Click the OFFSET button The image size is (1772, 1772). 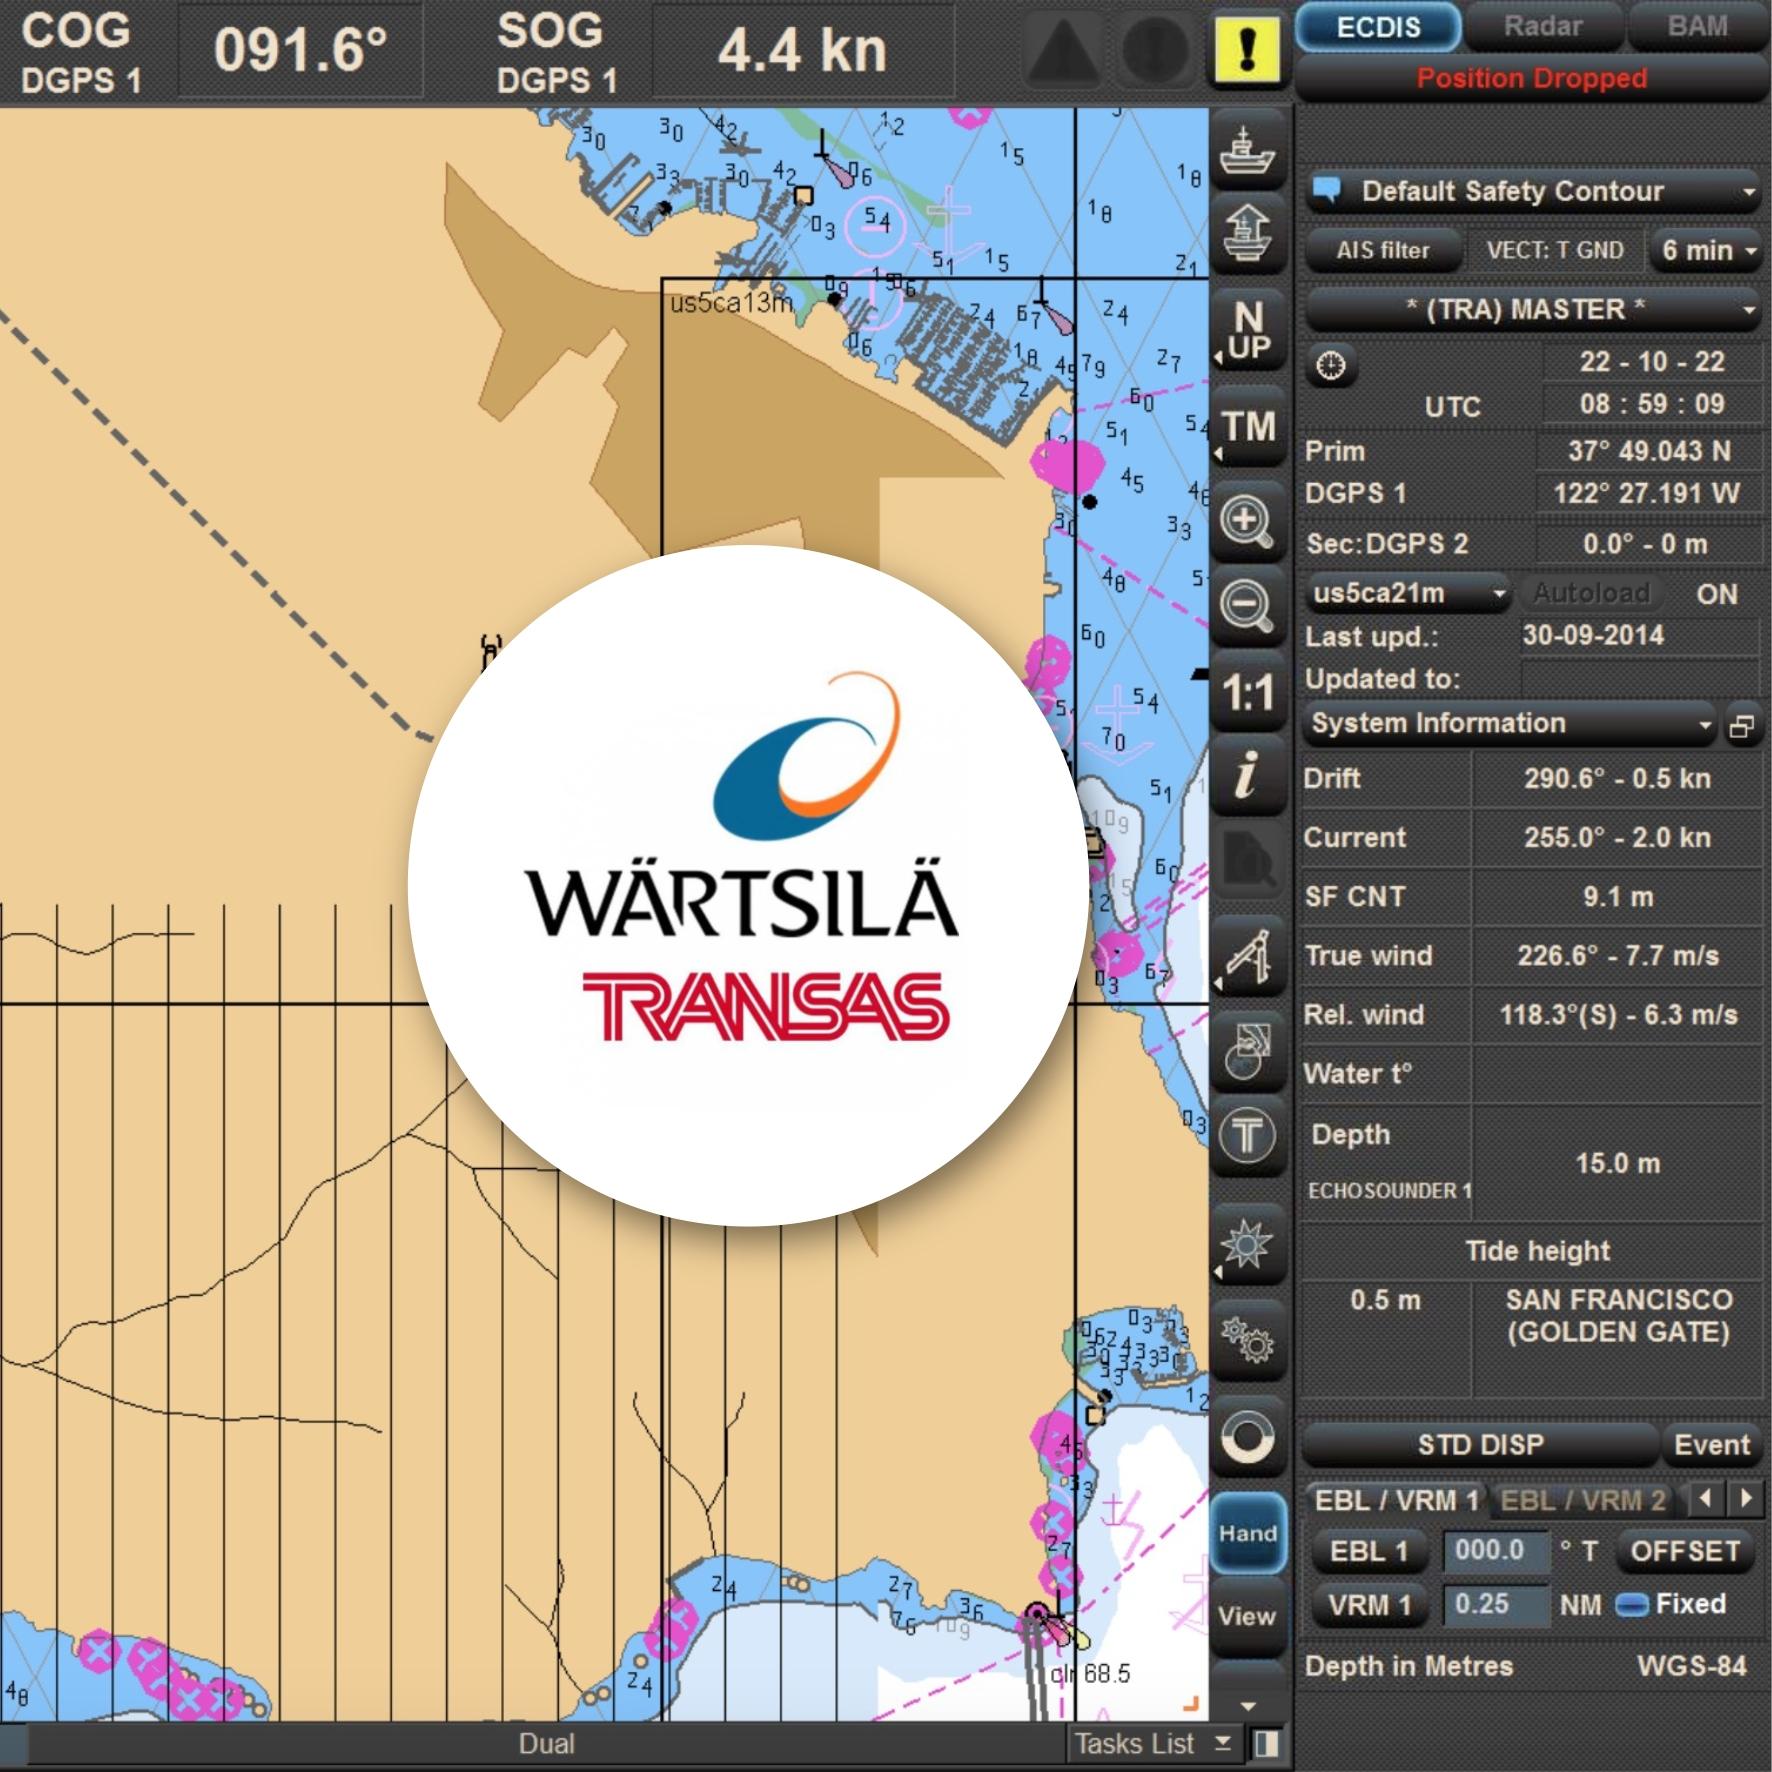click(x=1686, y=1552)
